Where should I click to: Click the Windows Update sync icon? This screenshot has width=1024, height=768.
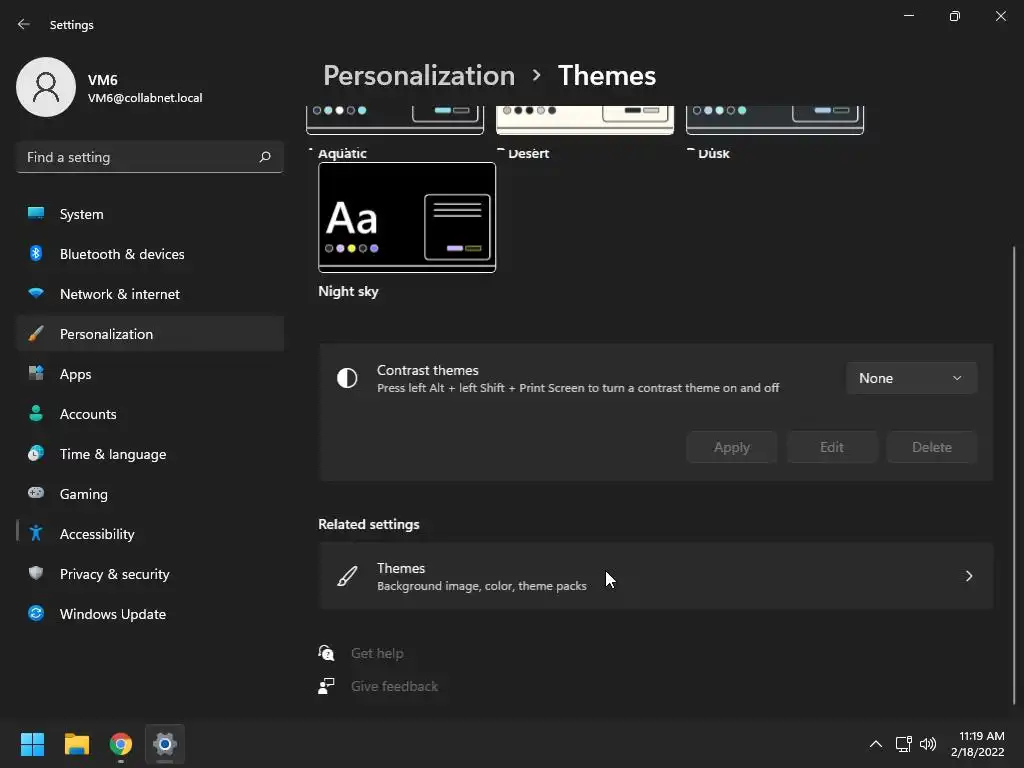click(x=36, y=614)
